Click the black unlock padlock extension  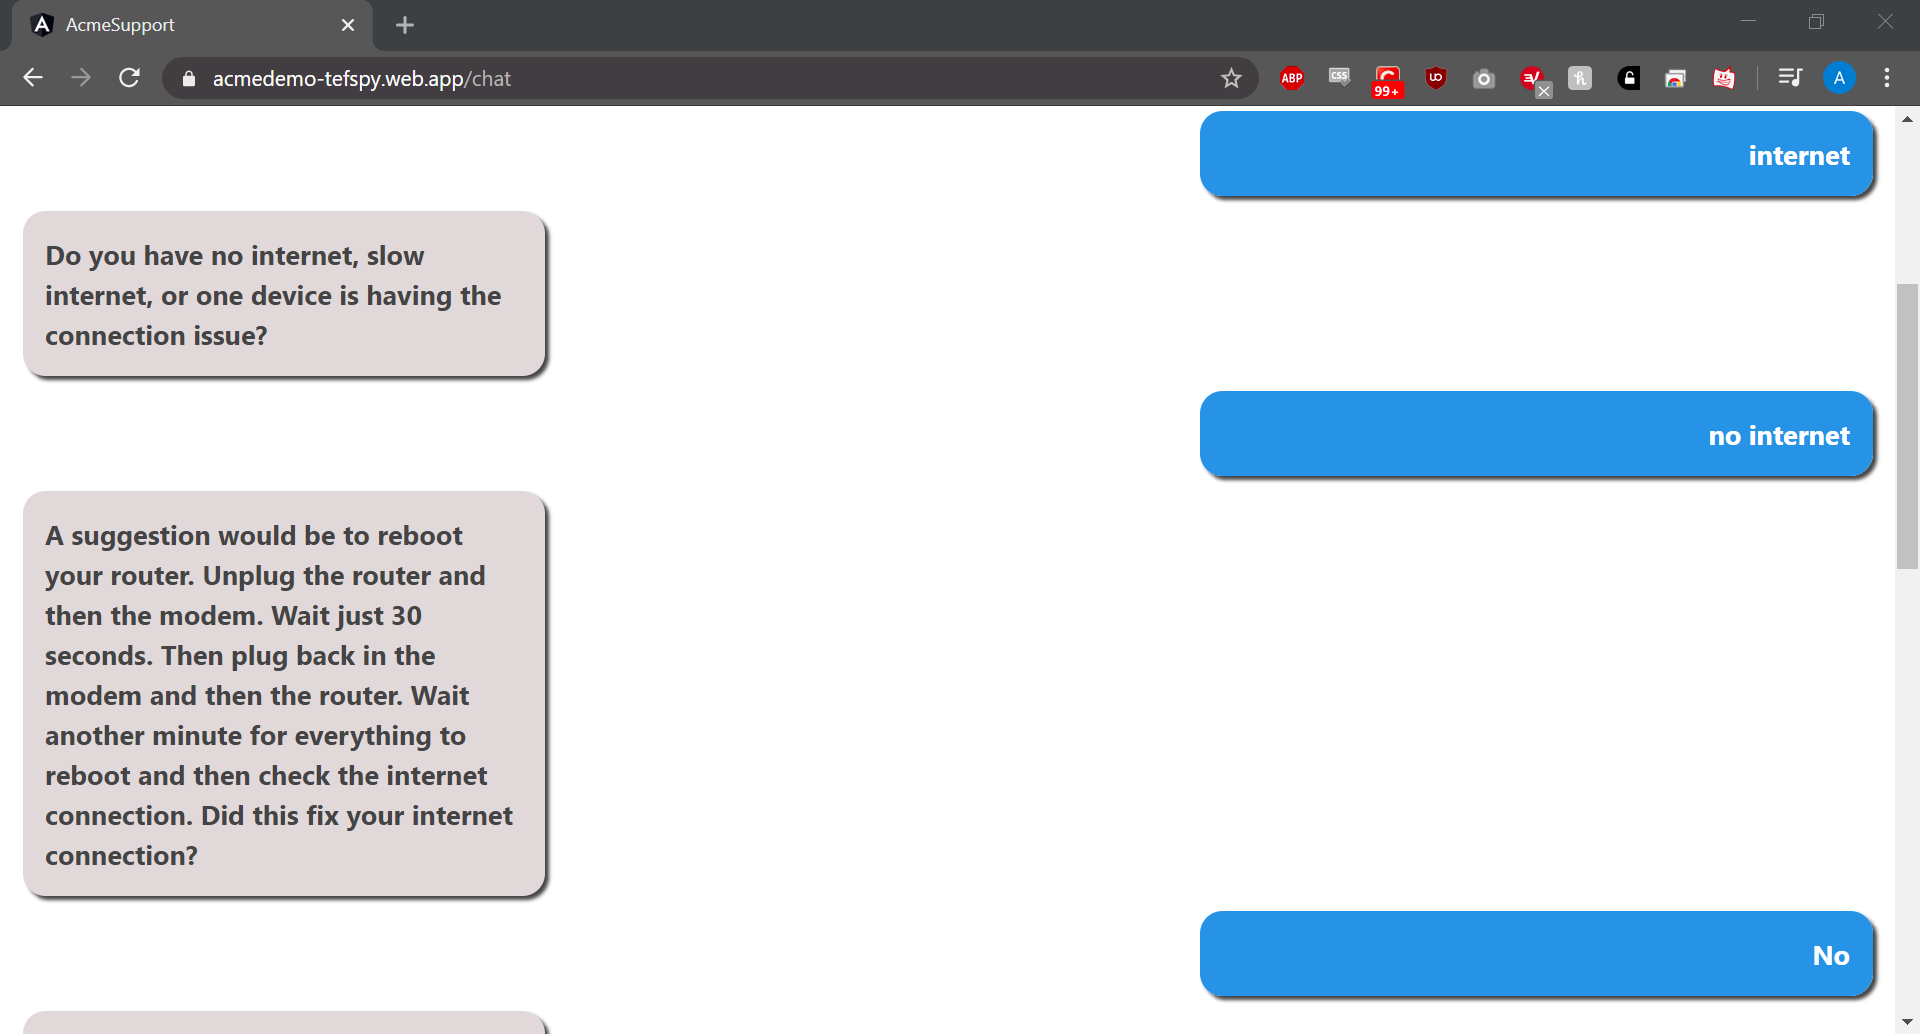1628,78
